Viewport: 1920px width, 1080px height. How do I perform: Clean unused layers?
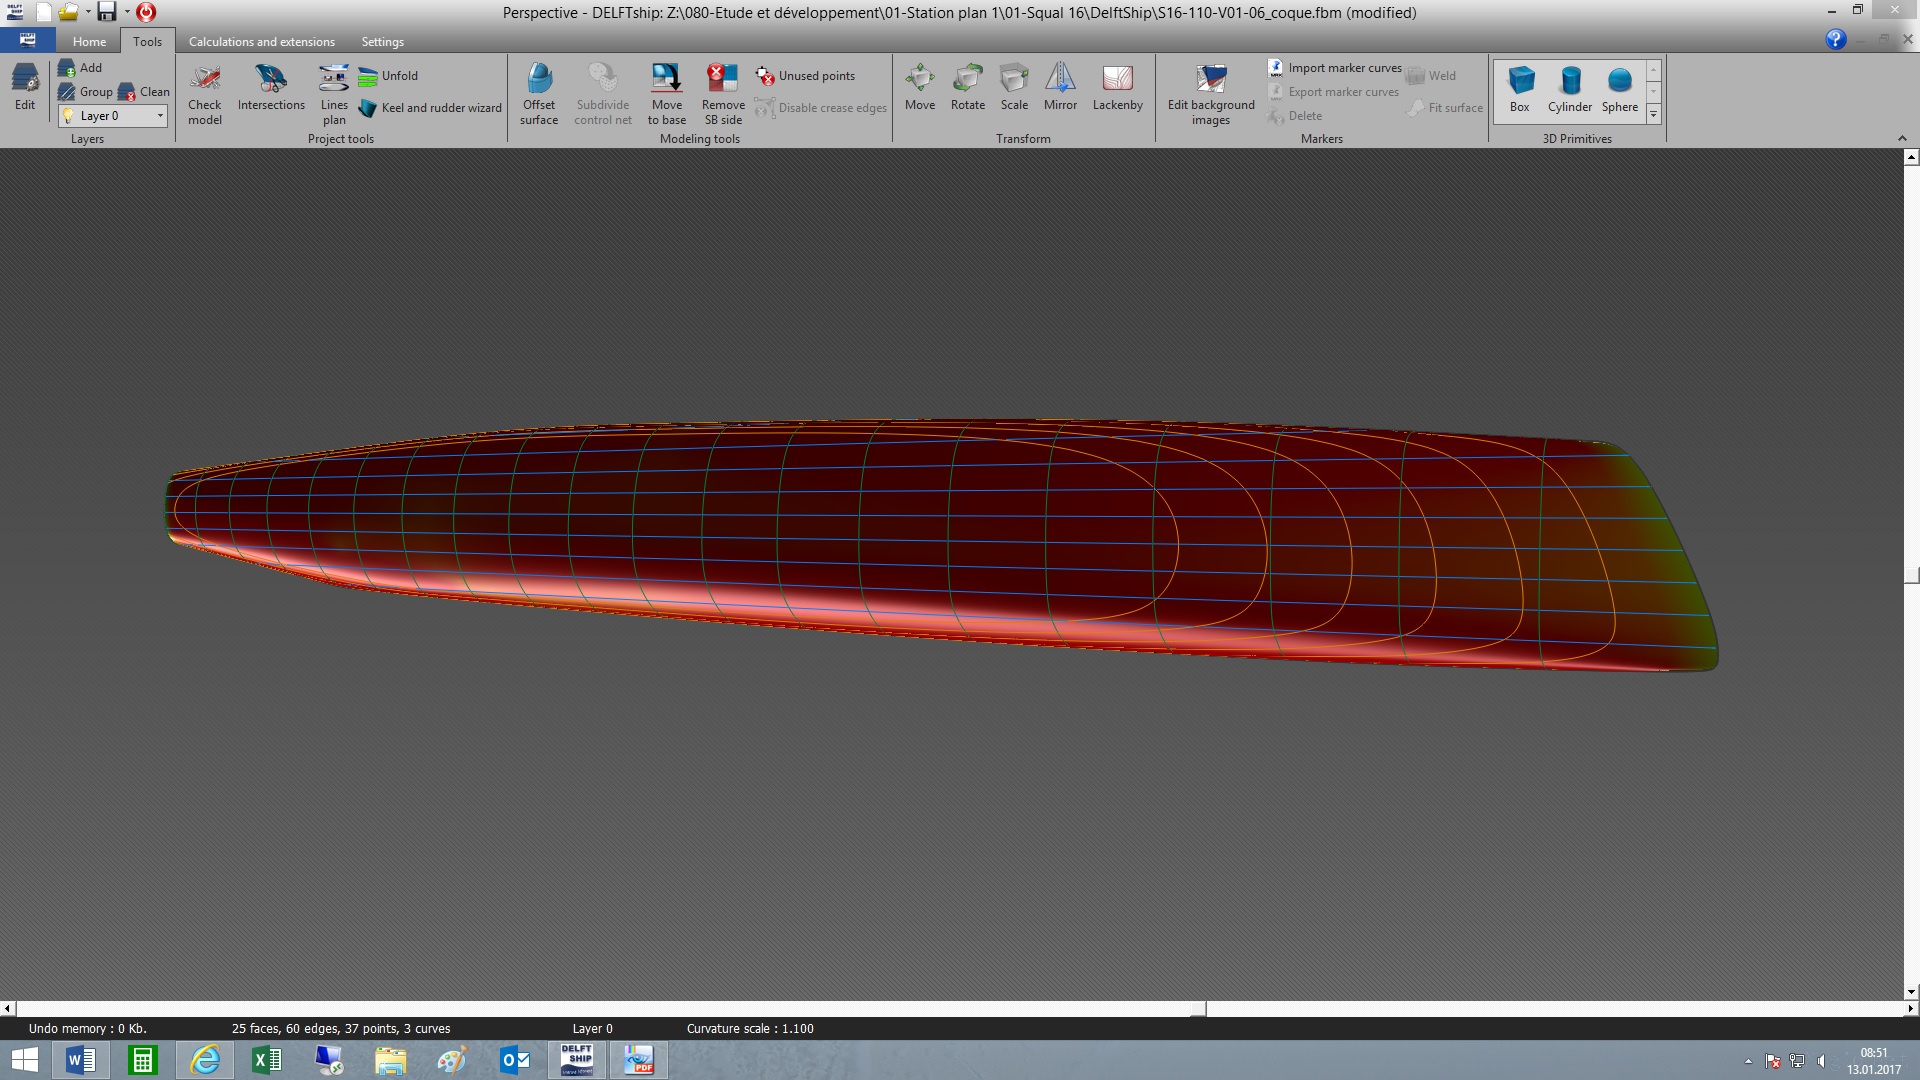144,92
